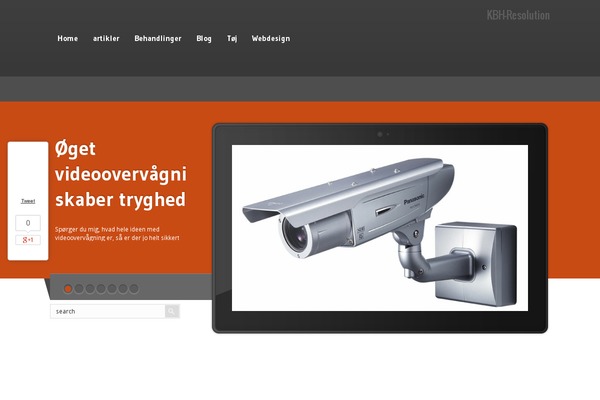Image resolution: width=600 pixels, height=400 pixels.
Task: Select the second slider dot
Action: point(79,289)
